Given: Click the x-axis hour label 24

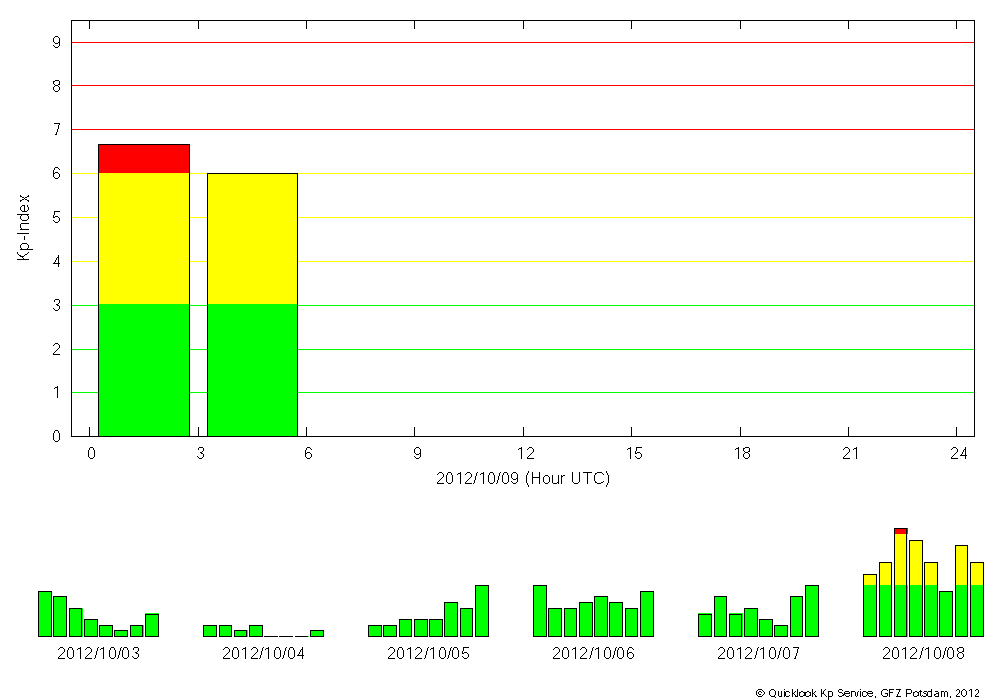Looking at the screenshot, I should [x=959, y=453].
